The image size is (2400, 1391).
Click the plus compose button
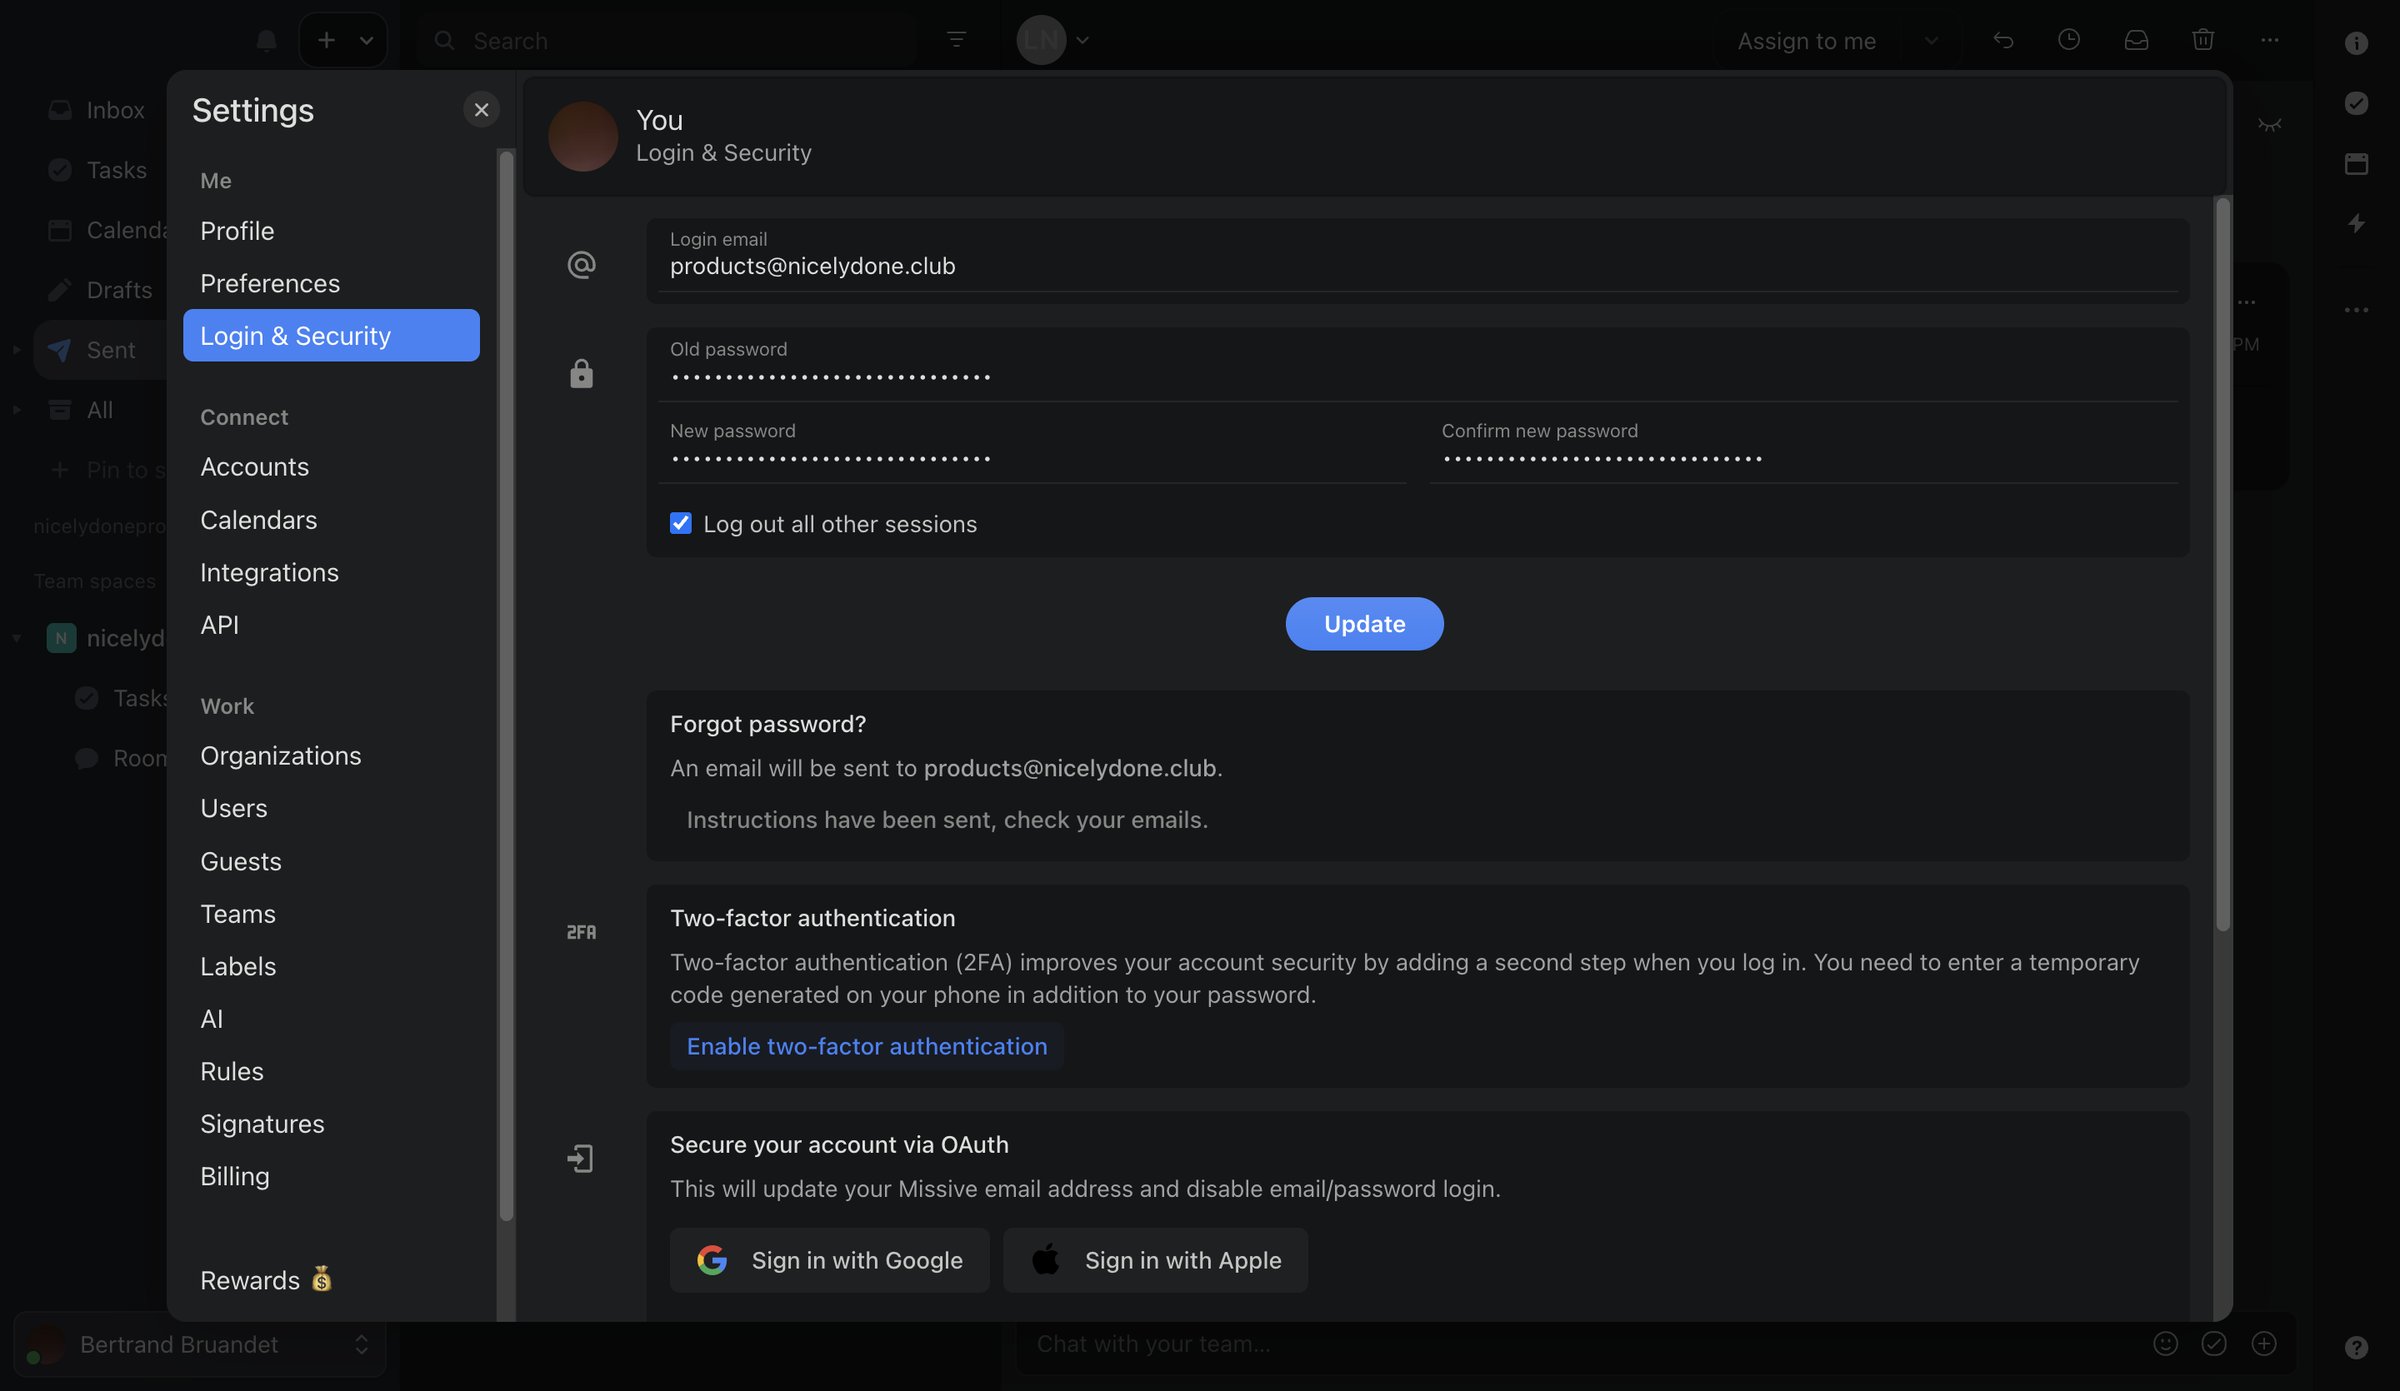coord(326,40)
